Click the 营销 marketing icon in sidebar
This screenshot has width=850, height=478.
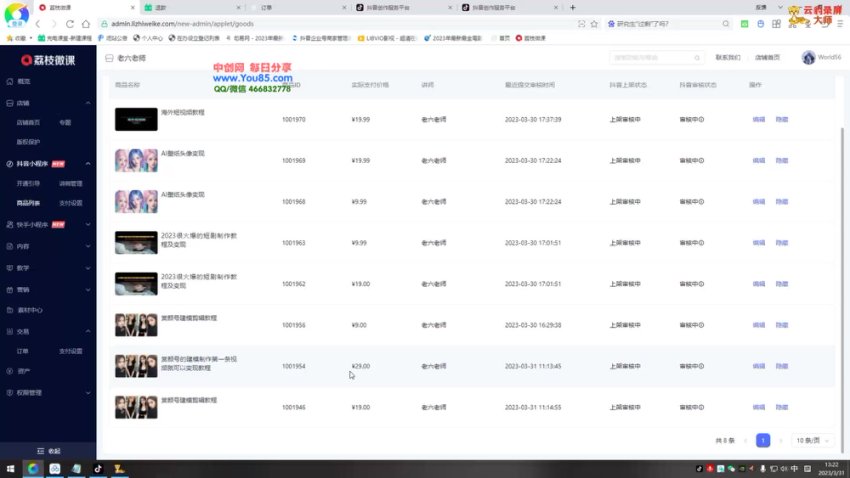point(10,290)
